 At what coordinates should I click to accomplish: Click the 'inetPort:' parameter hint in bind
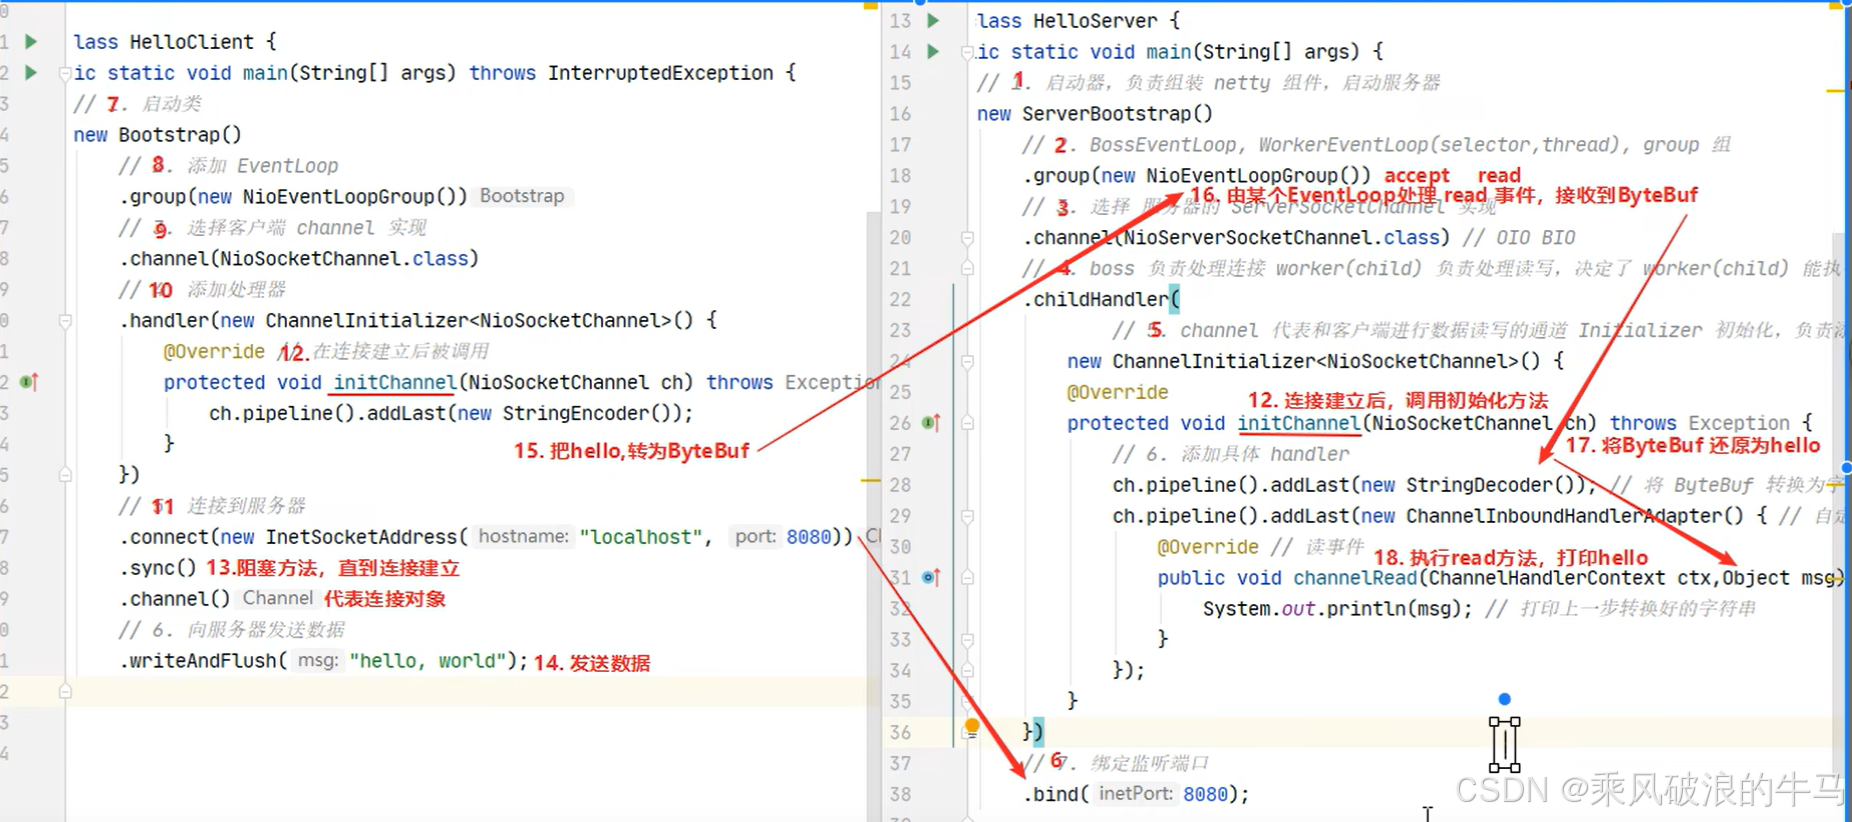[x=1134, y=793]
